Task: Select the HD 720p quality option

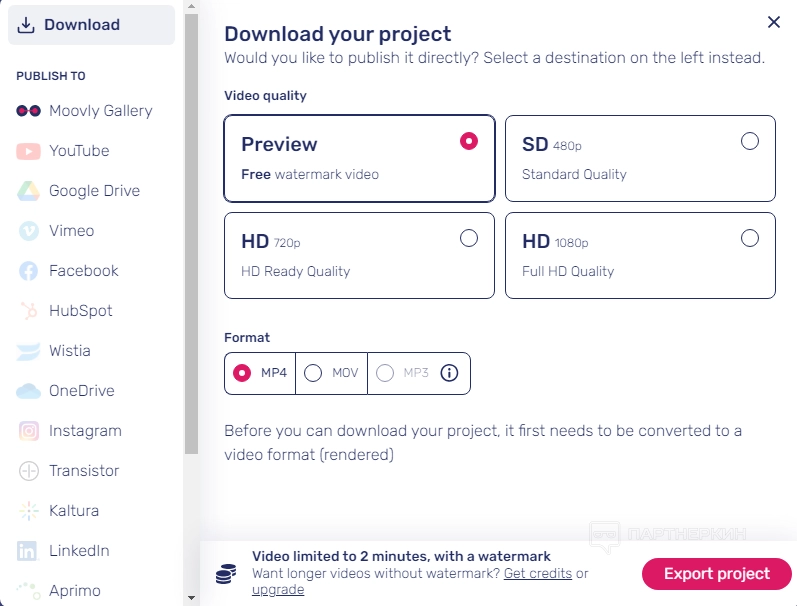Action: (468, 238)
